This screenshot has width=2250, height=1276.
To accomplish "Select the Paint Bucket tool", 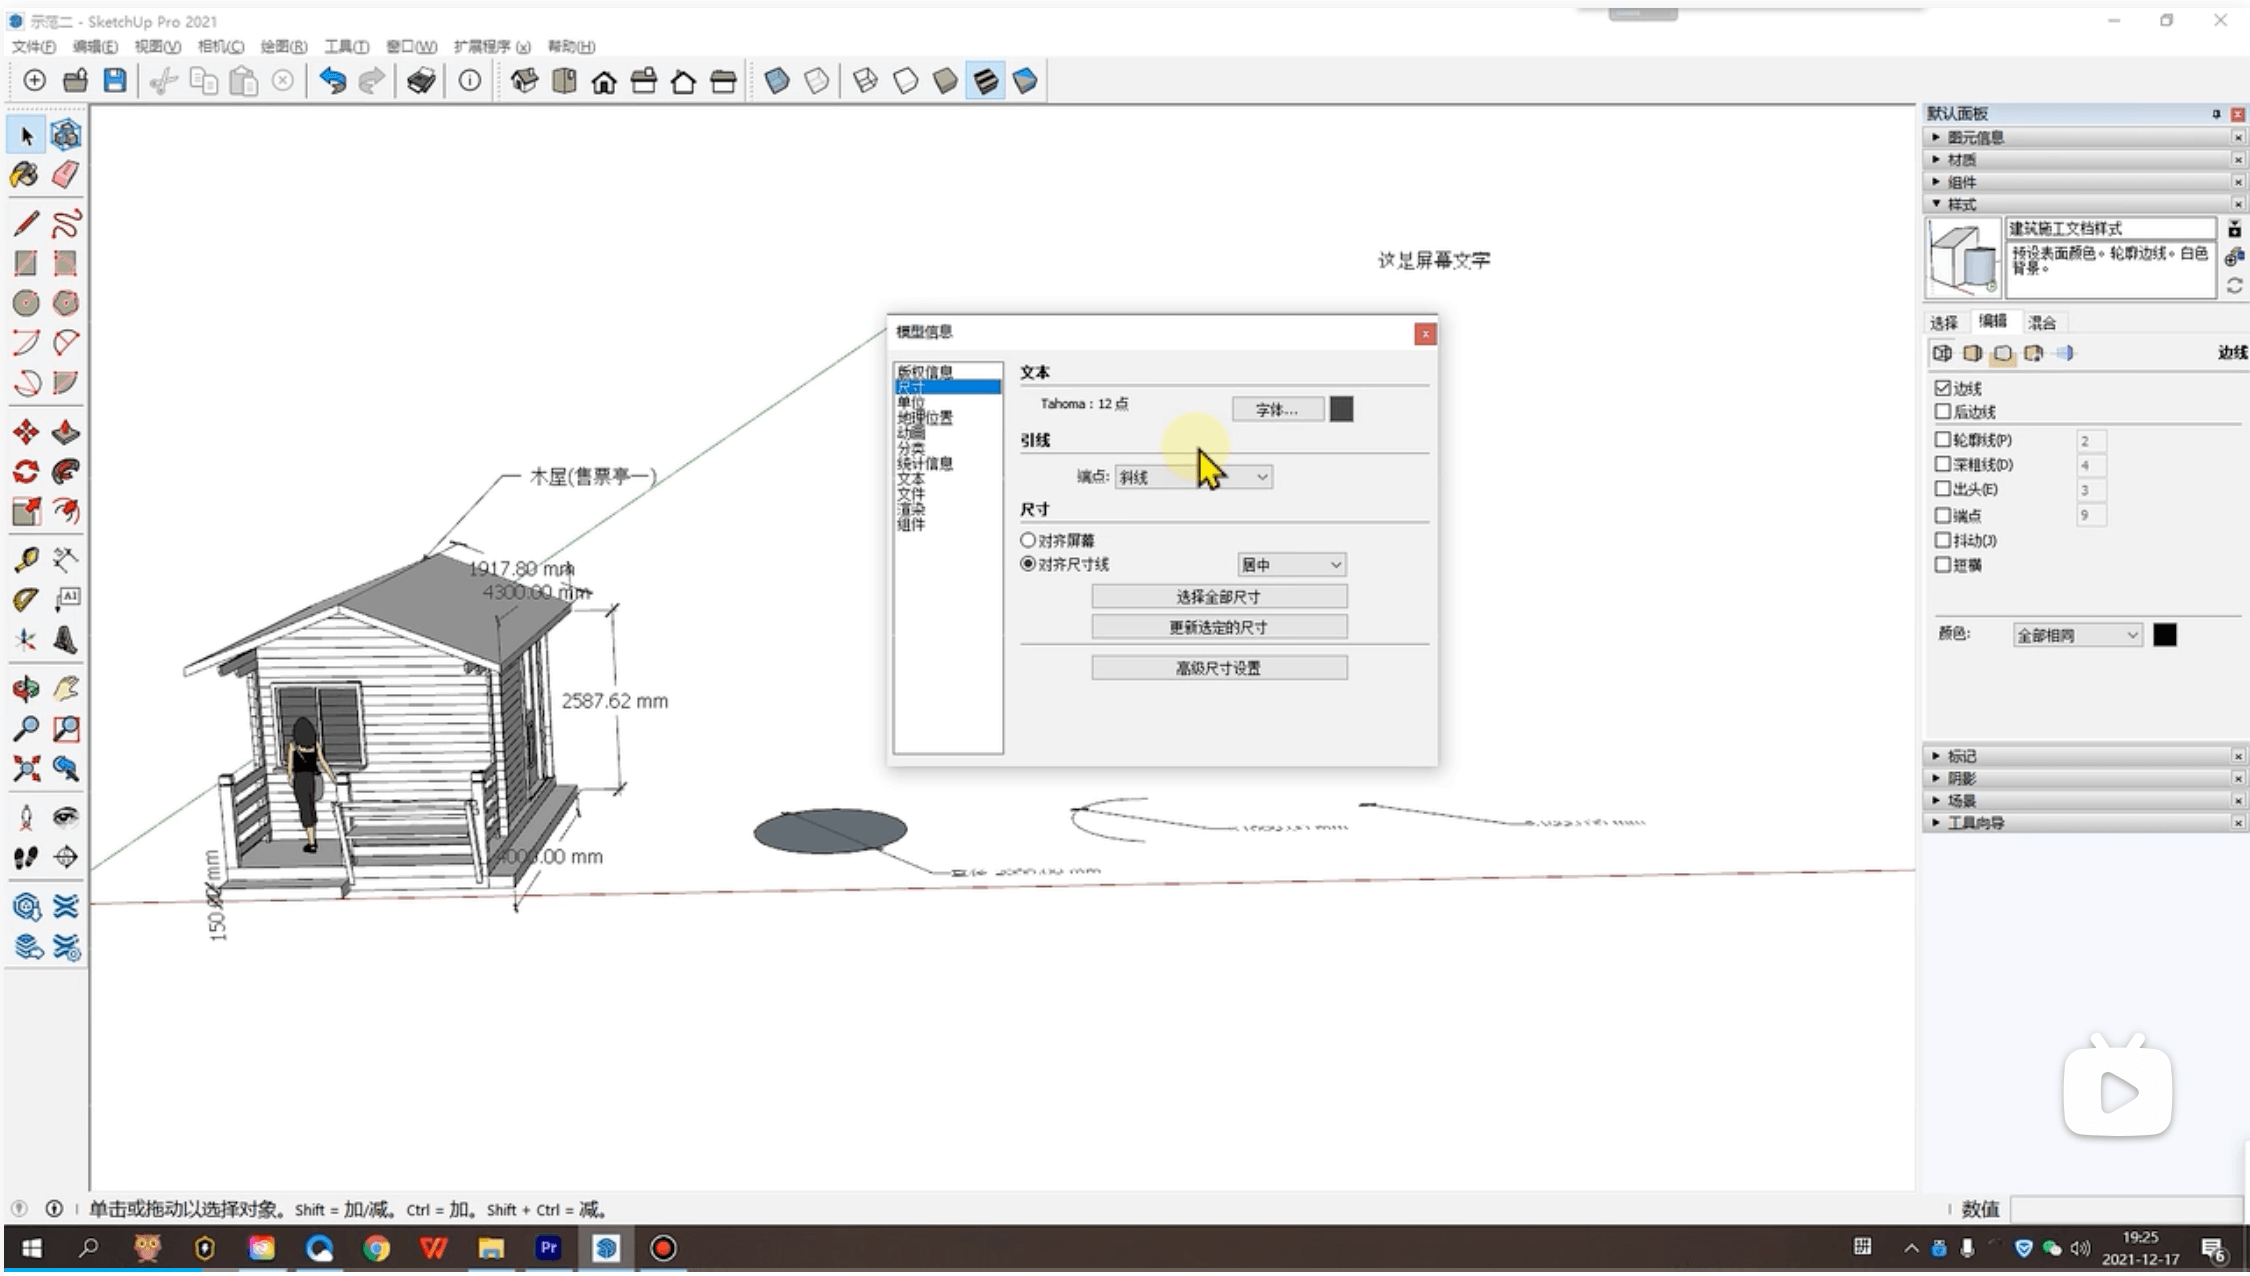I will 25,175.
